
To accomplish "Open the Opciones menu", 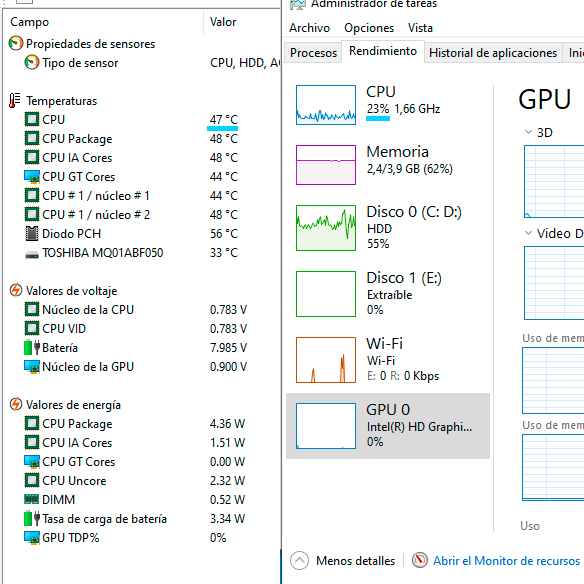I will point(369,28).
